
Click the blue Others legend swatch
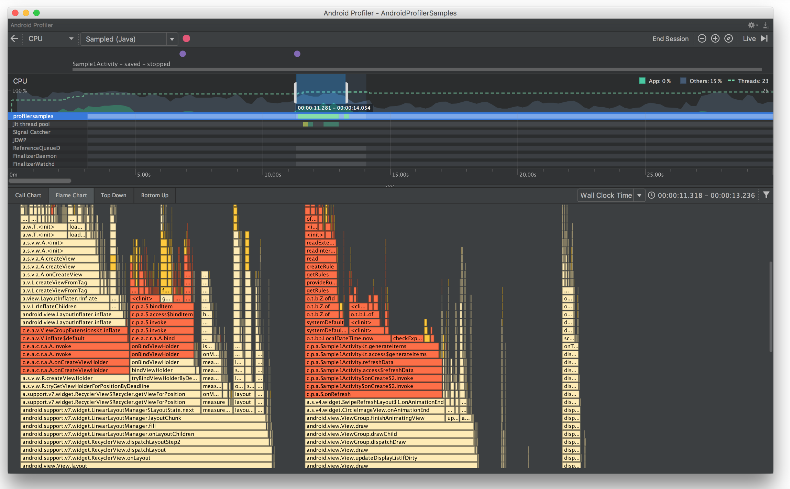pyautogui.click(x=683, y=81)
